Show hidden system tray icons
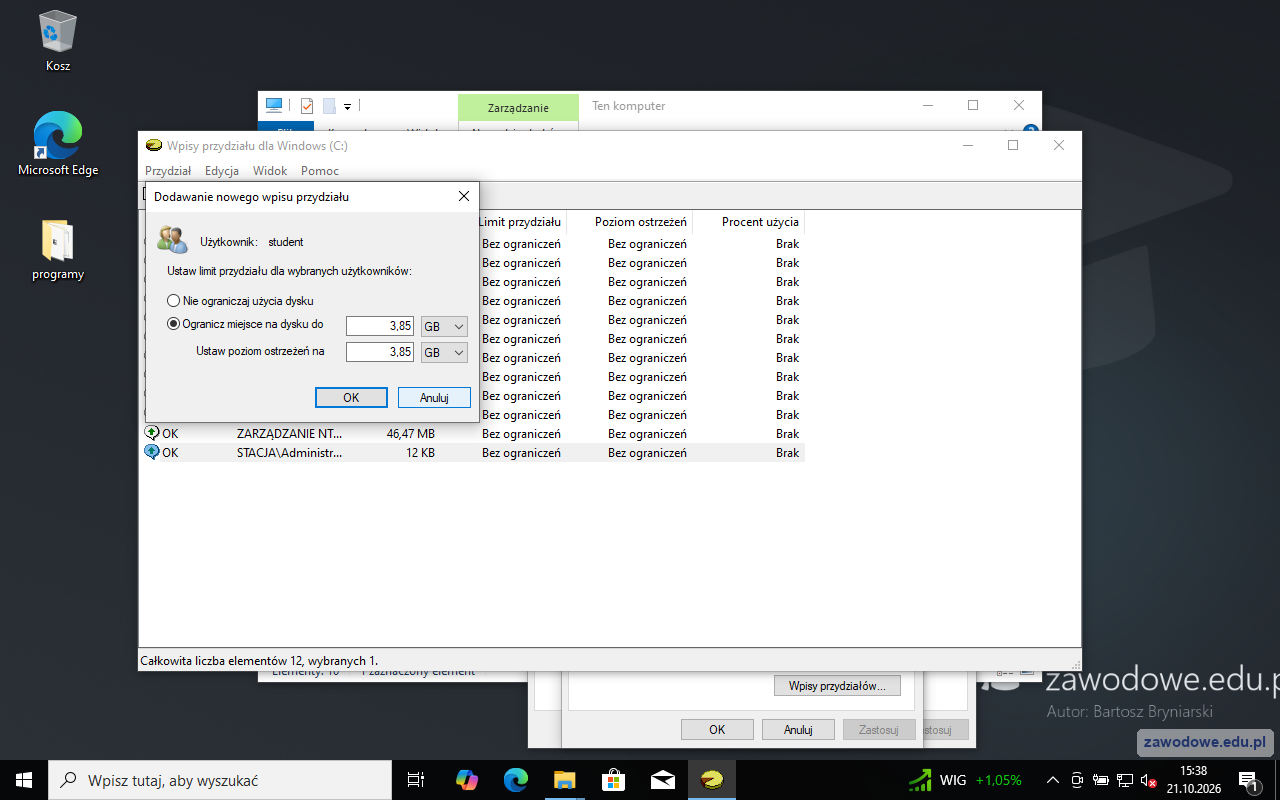1280x800 pixels. (1052, 780)
